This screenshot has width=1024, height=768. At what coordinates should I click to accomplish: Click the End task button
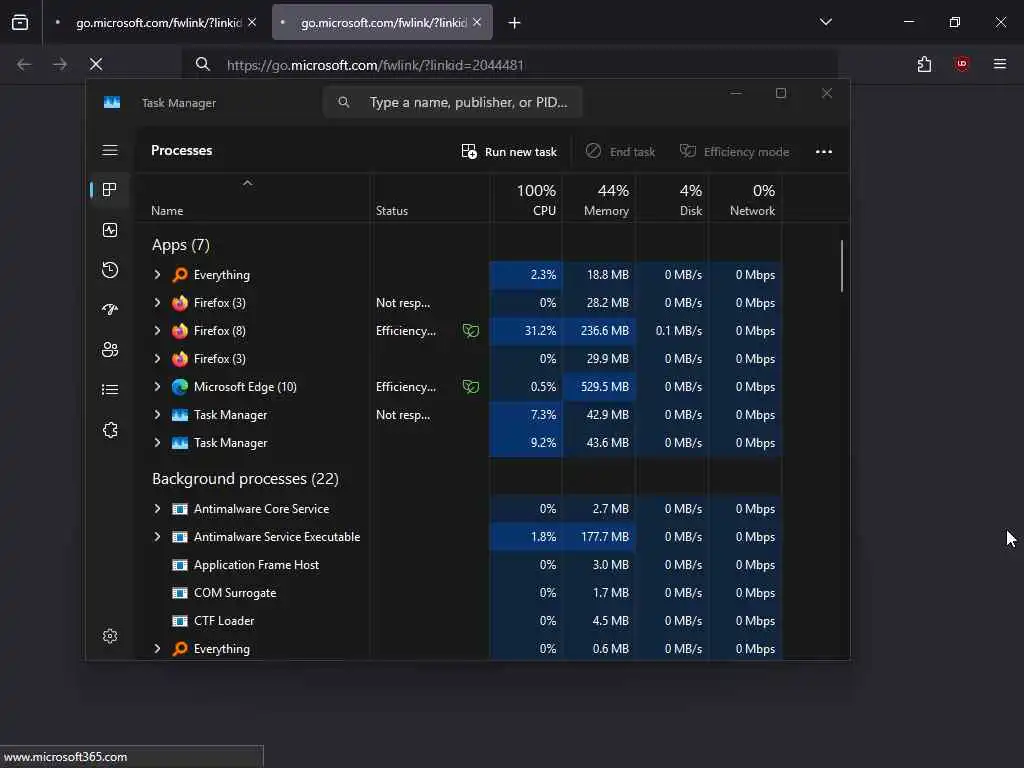tap(620, 152)
